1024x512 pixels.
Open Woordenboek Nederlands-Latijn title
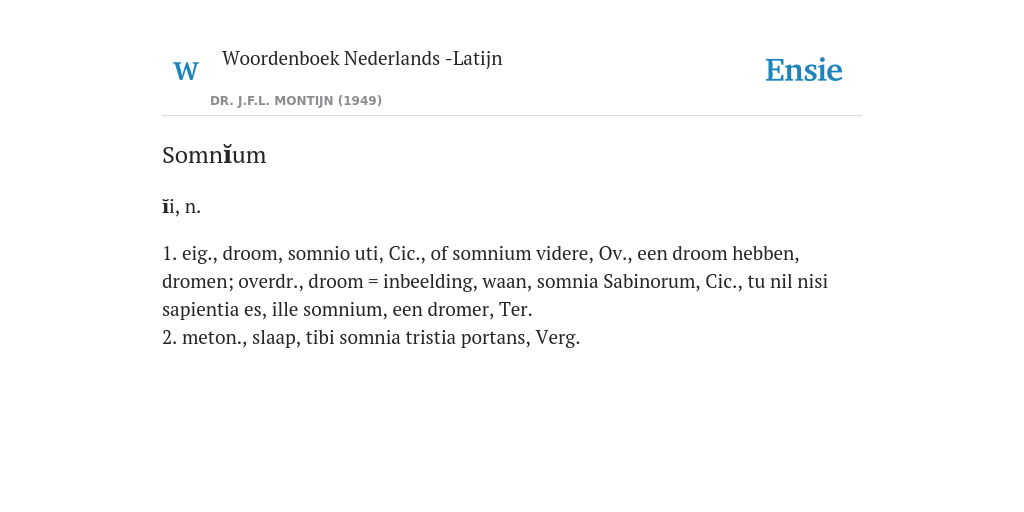[362, 58]
